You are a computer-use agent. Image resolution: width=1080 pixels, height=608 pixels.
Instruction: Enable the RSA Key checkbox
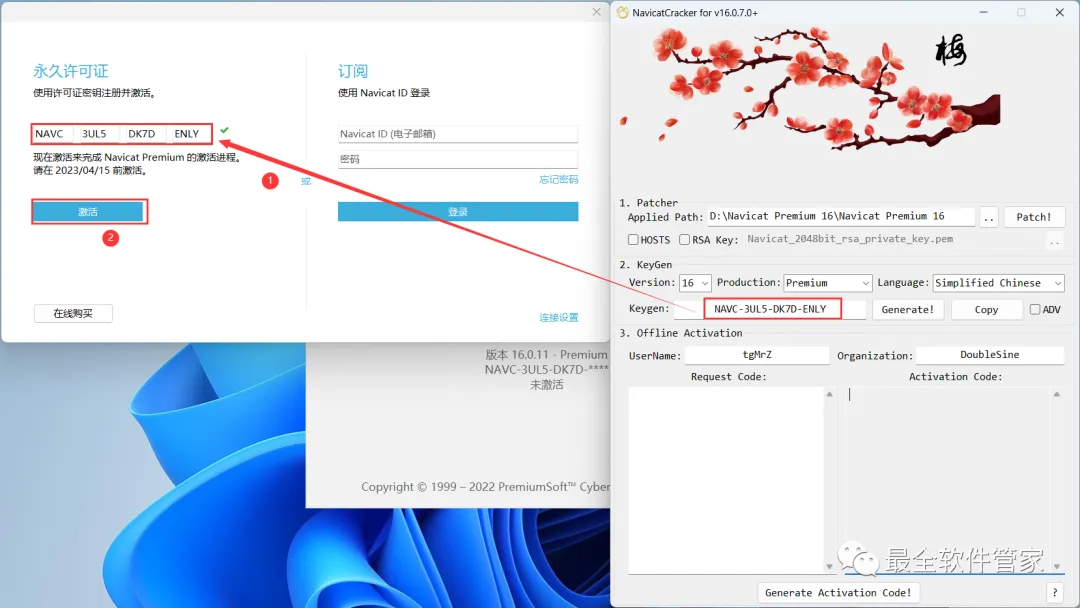tap(684, 240)
